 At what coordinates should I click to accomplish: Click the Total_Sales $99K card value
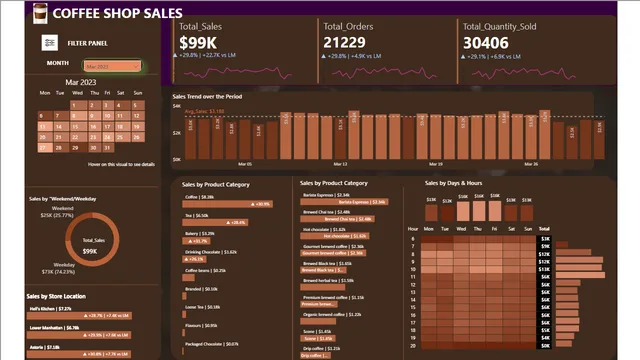coord(198,42)
